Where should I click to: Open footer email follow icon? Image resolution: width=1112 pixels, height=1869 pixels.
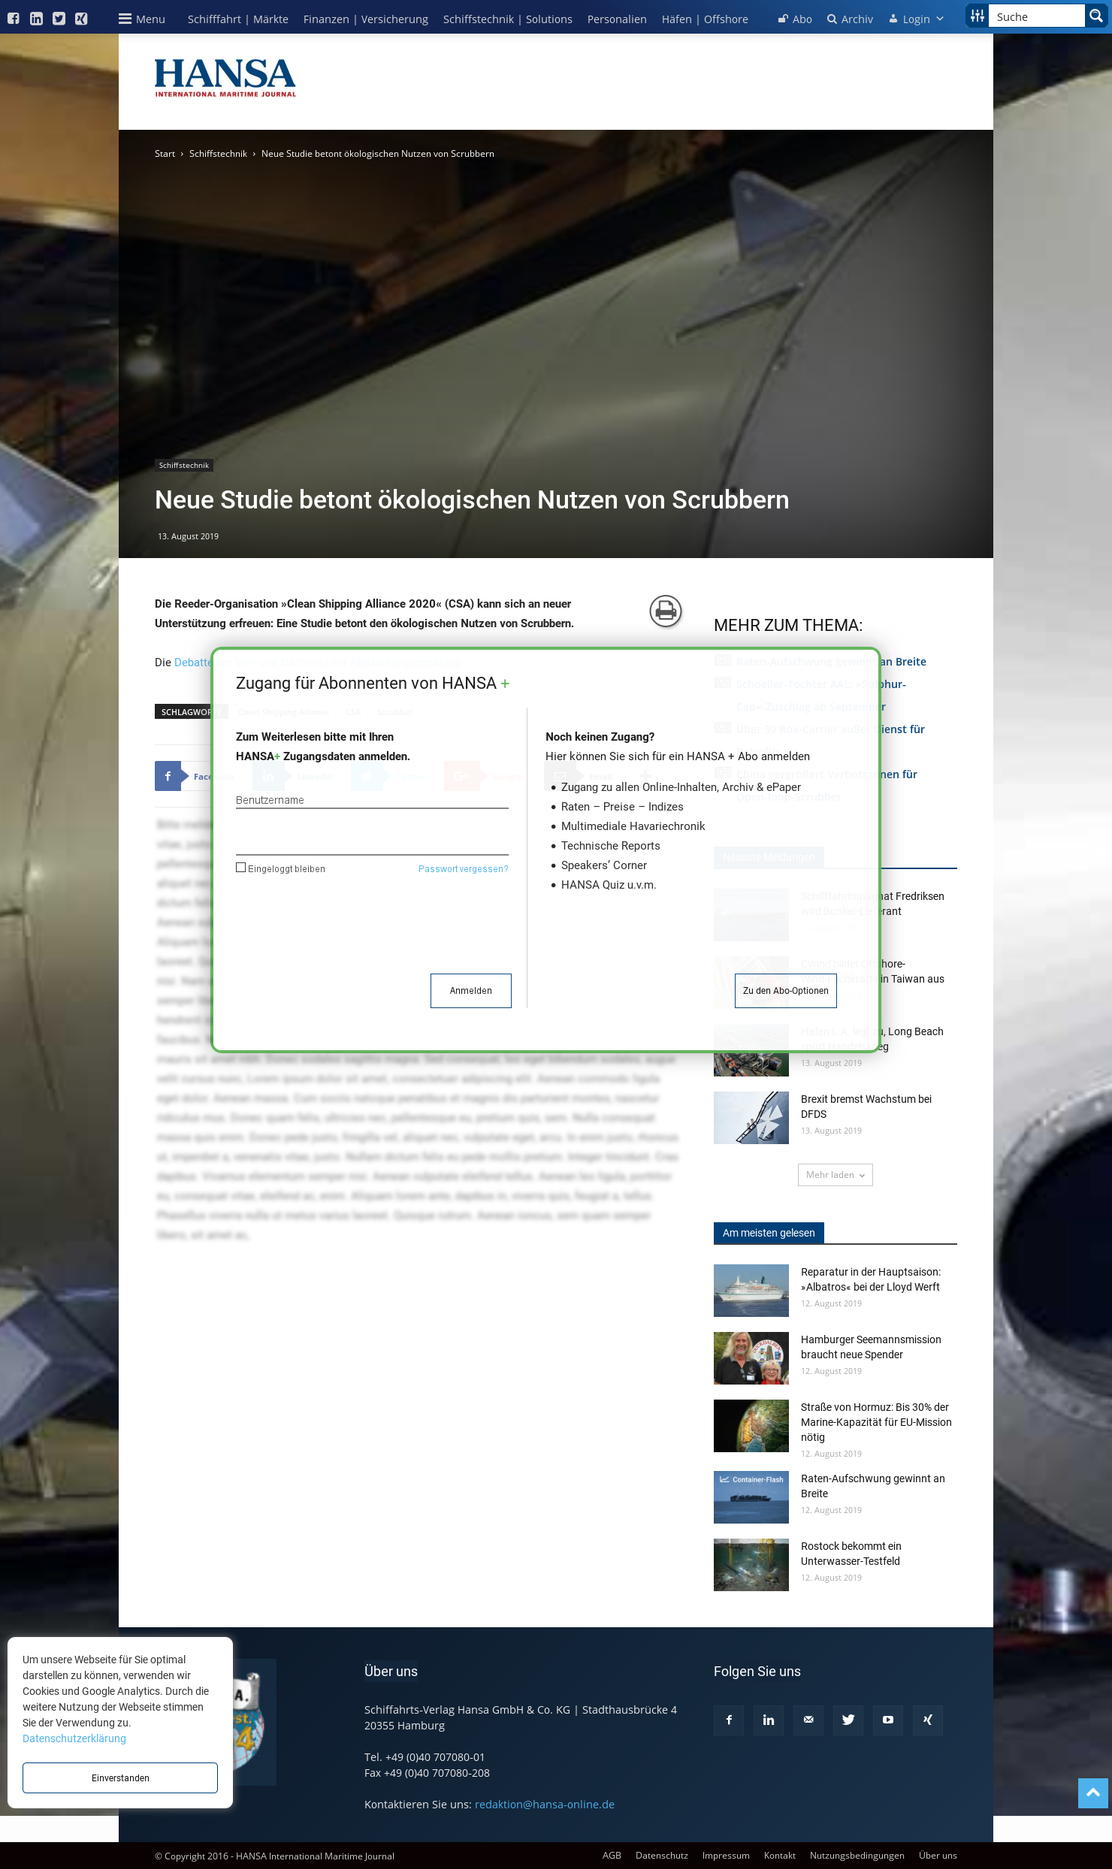(x=808, y=1720)
